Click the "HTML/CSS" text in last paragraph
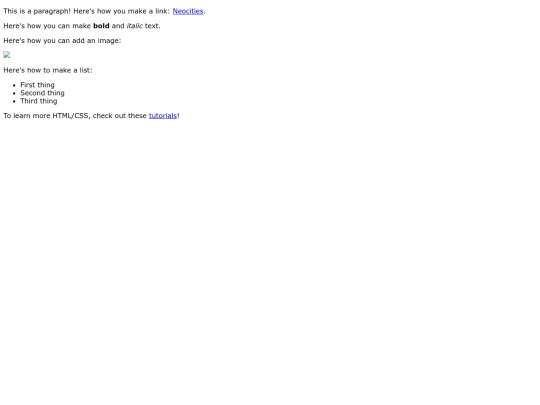The image size is (540, 405). coord(72,116)
